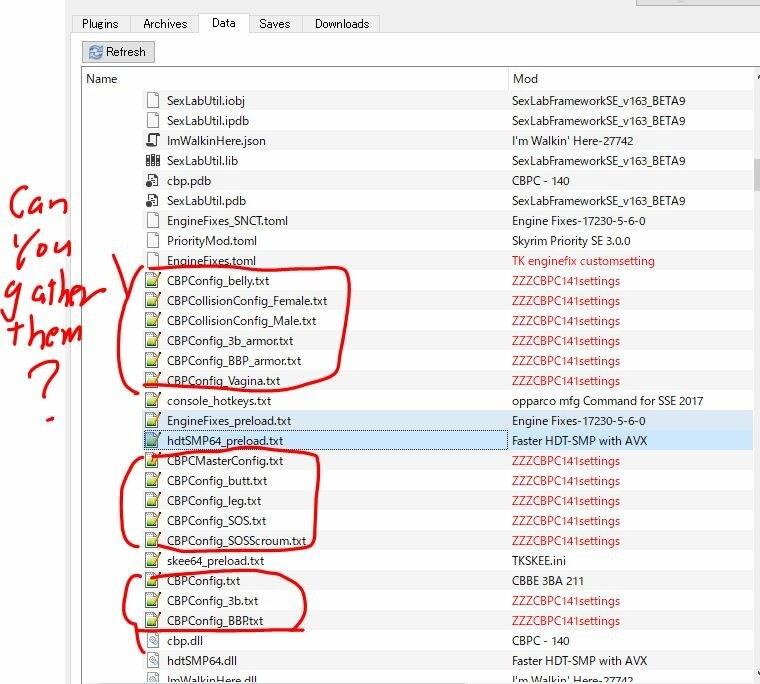
Task: Click the CBPConfig_3b_armor.txt file icon
Action: point(153,340)
